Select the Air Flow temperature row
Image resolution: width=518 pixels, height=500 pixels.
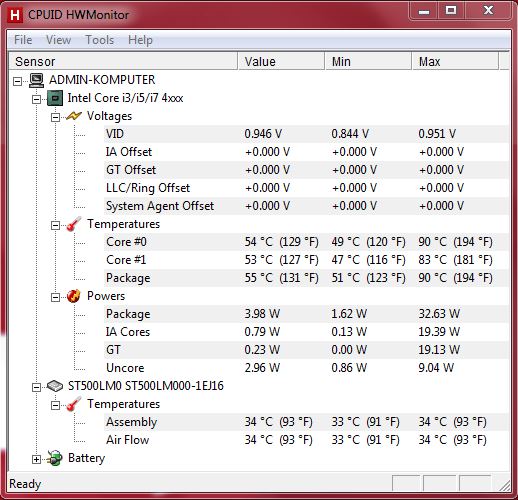(x=307, y=440)
